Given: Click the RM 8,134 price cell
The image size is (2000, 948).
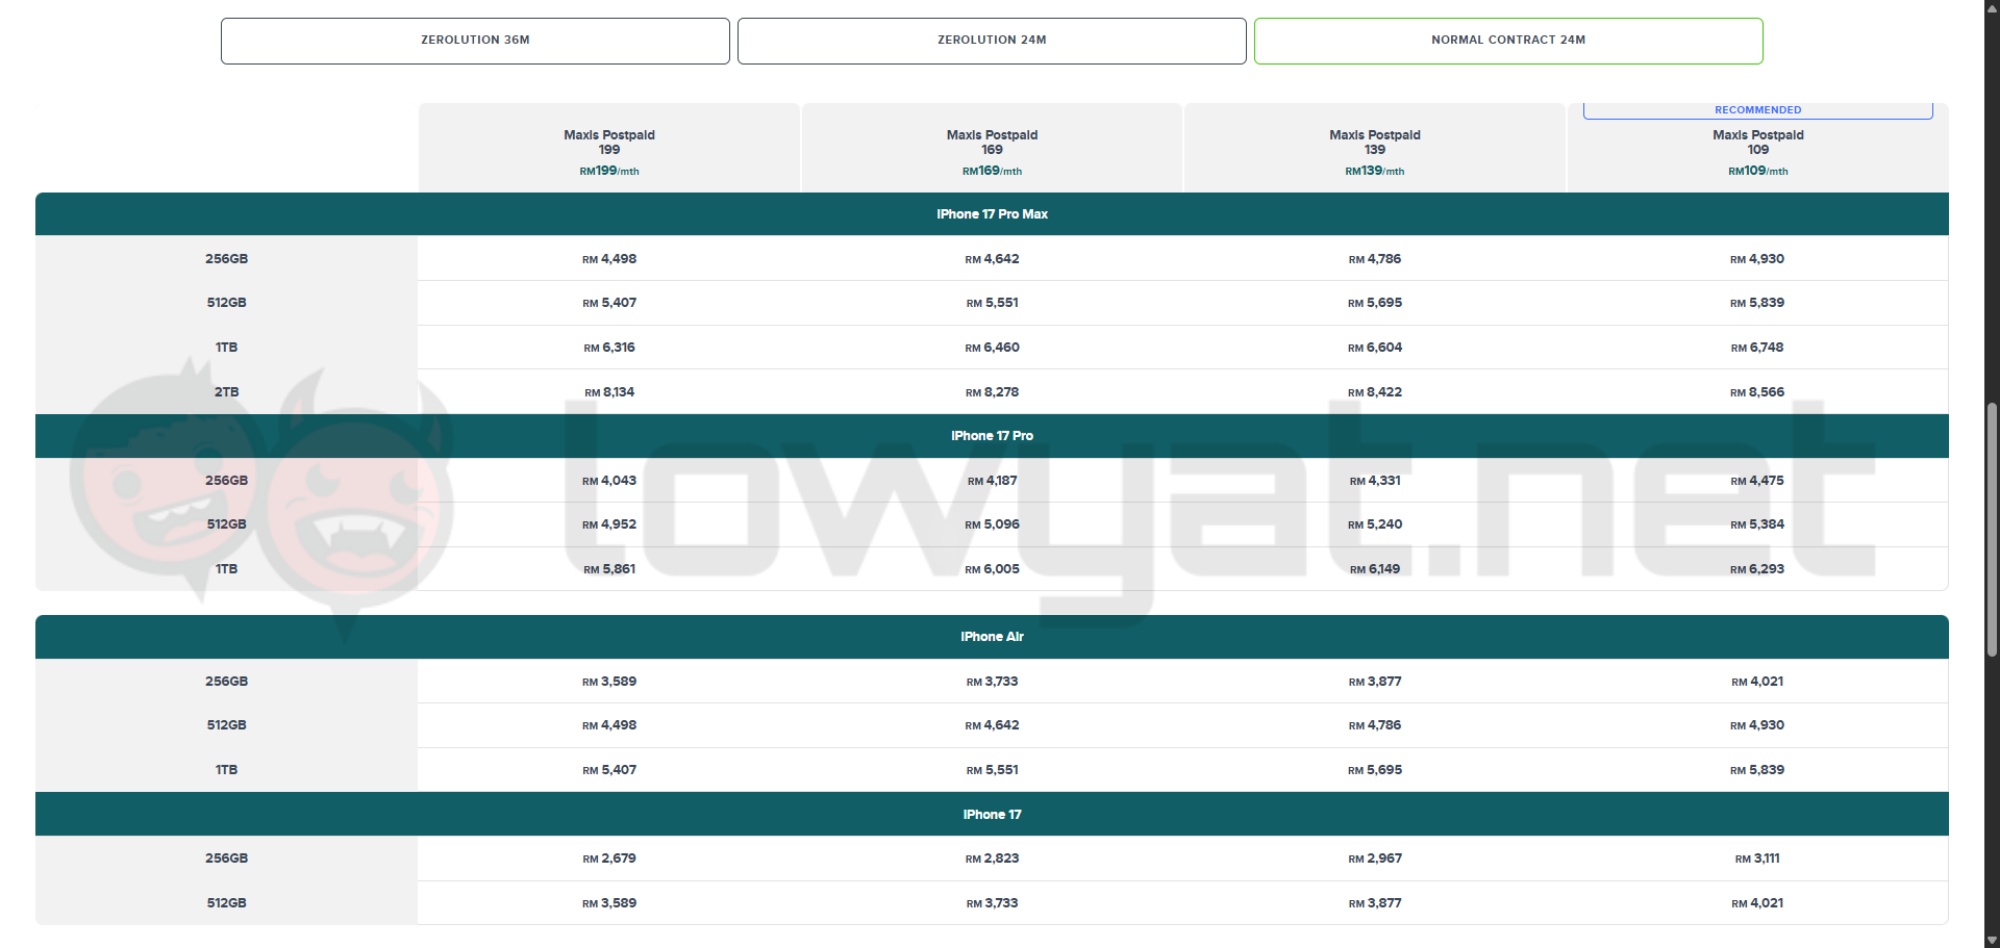Looking at the screenshot, I should coord(609,392).
